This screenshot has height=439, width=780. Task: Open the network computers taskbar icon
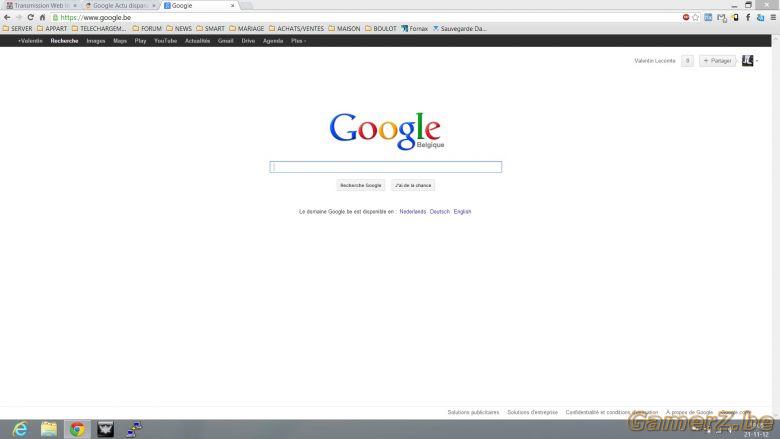click(x=134, y=429)
